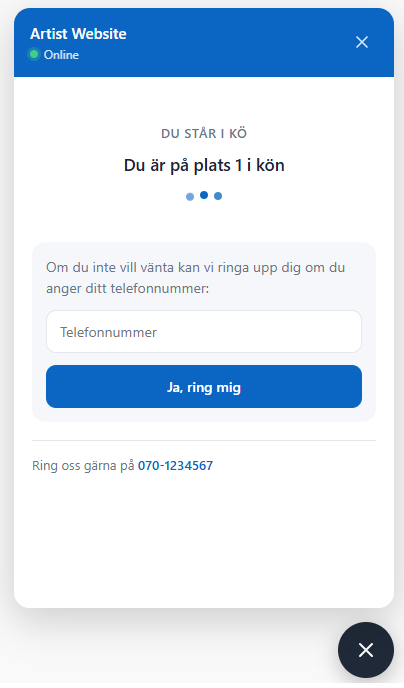
Task: Click the dark round floating close button
Action: pos(366,650)
